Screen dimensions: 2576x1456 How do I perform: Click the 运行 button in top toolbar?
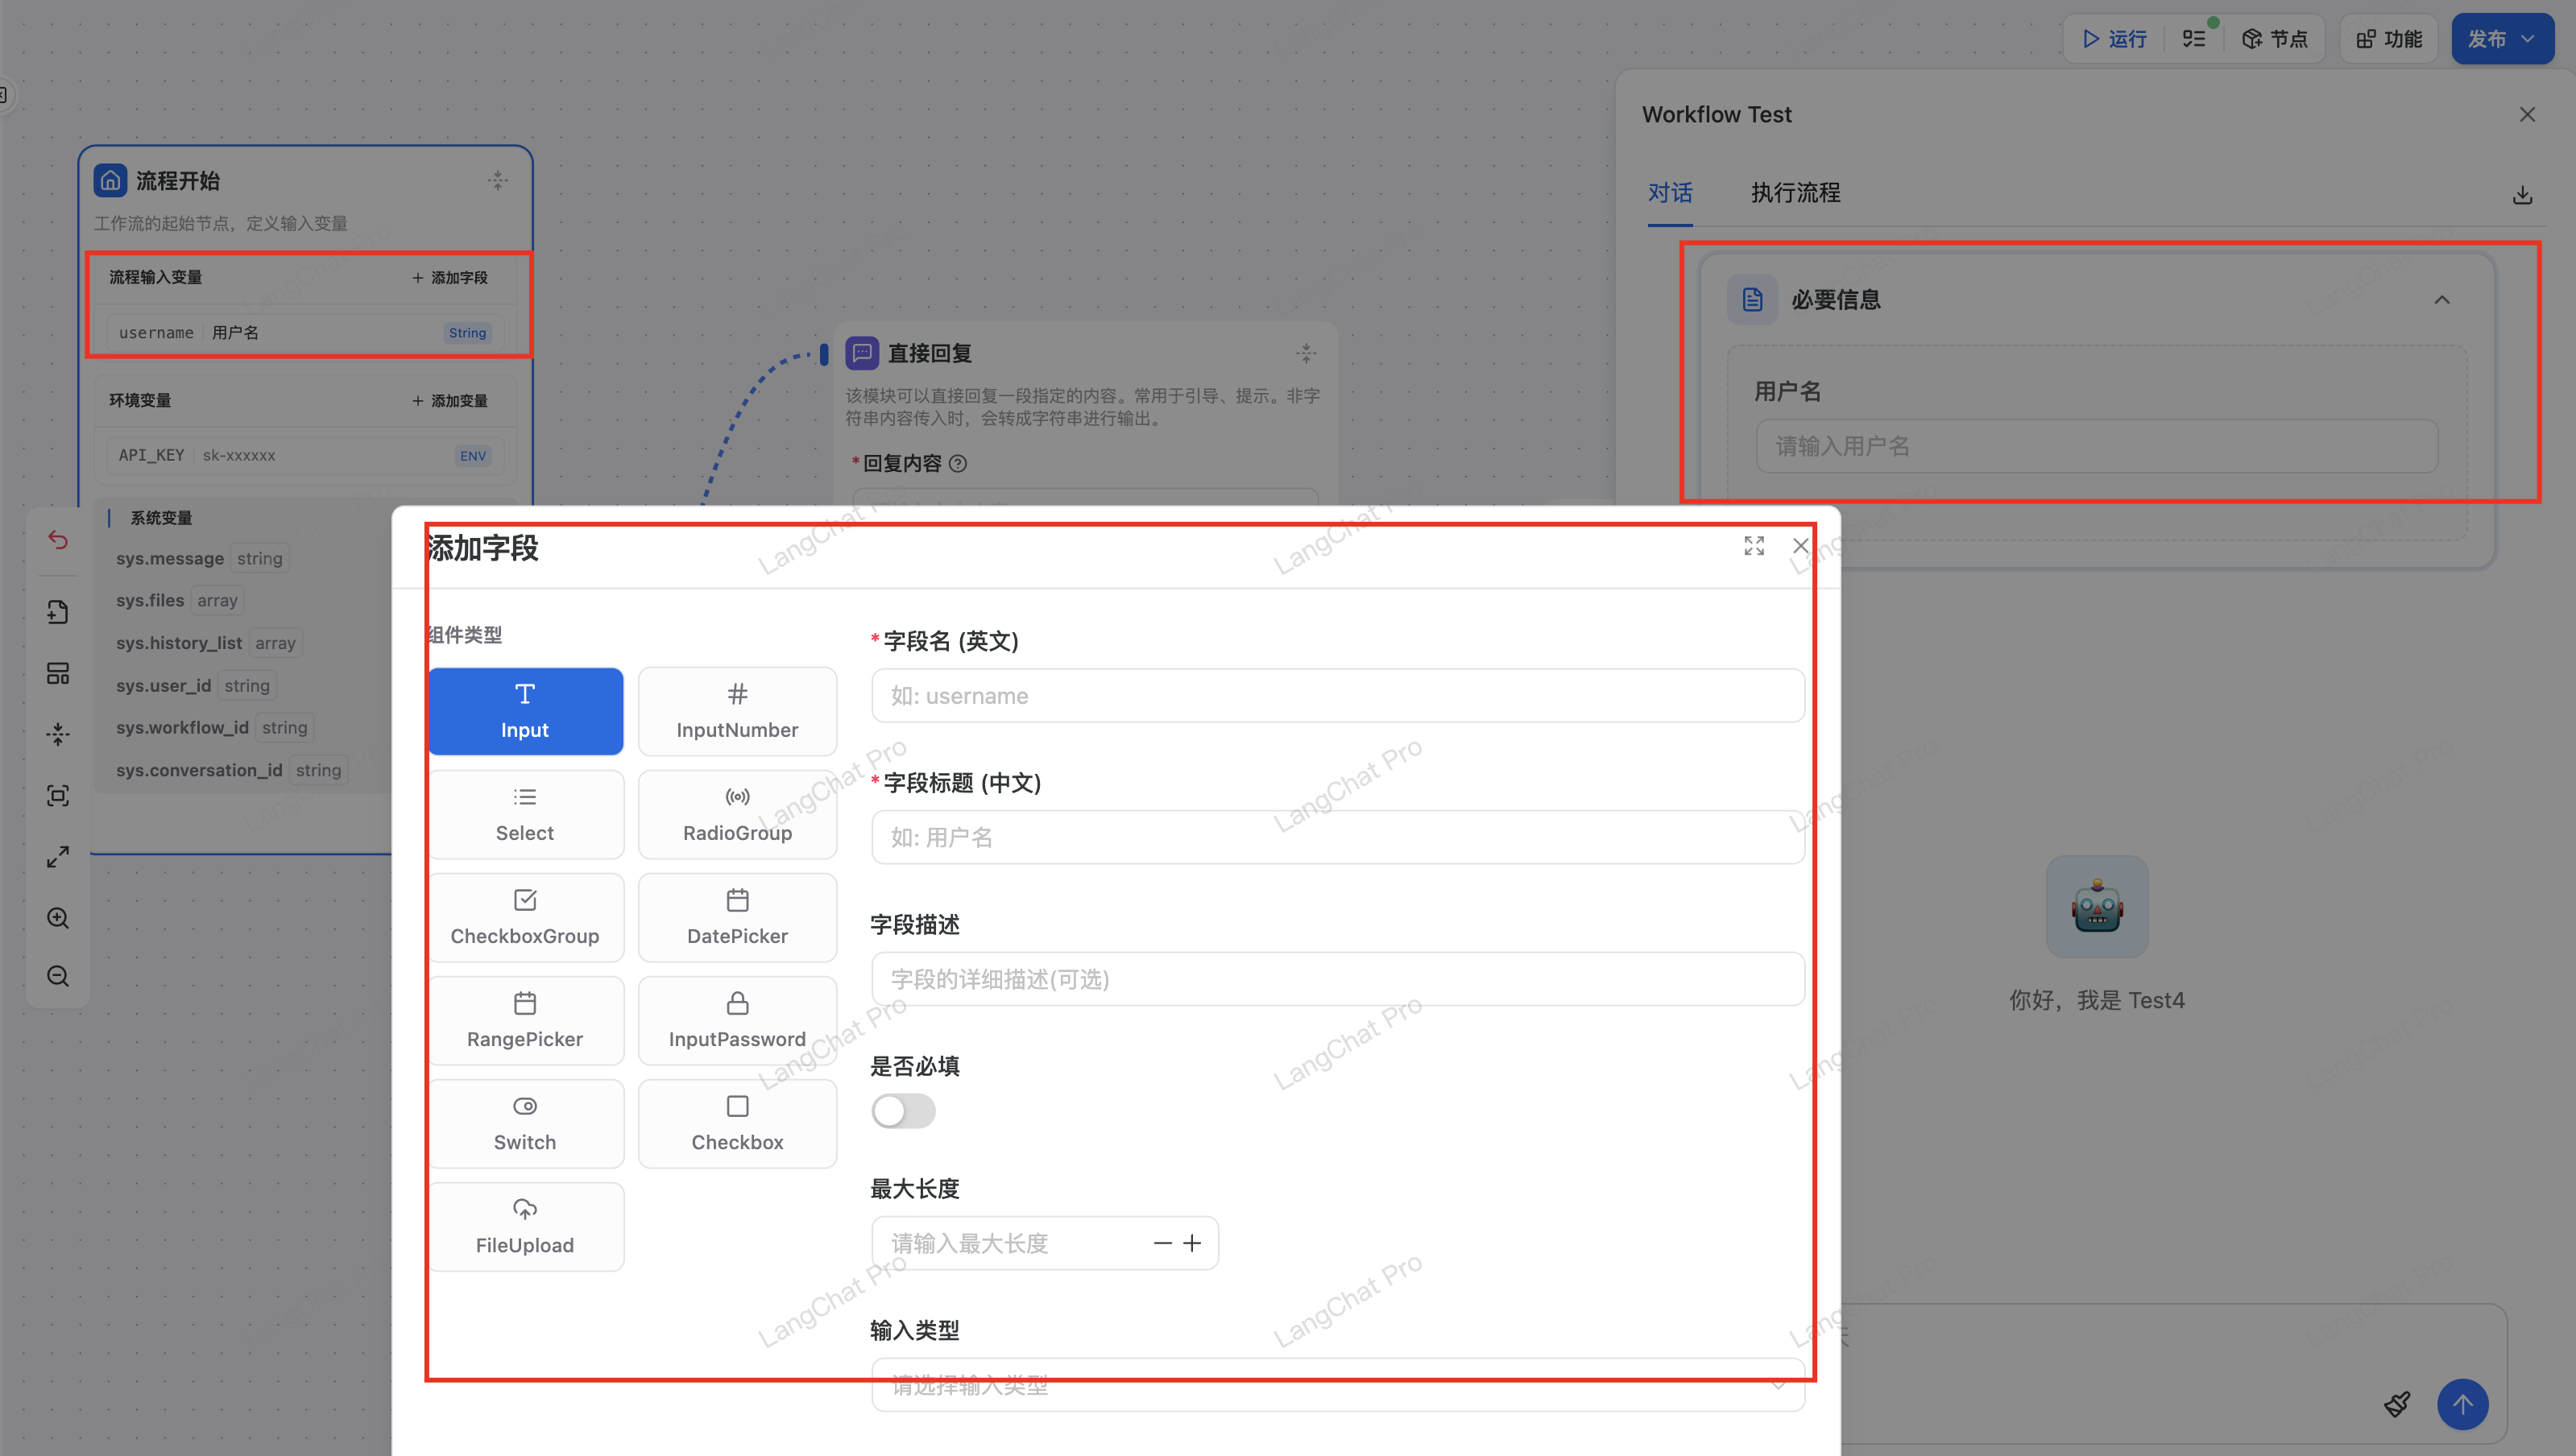click(2115, 39)
